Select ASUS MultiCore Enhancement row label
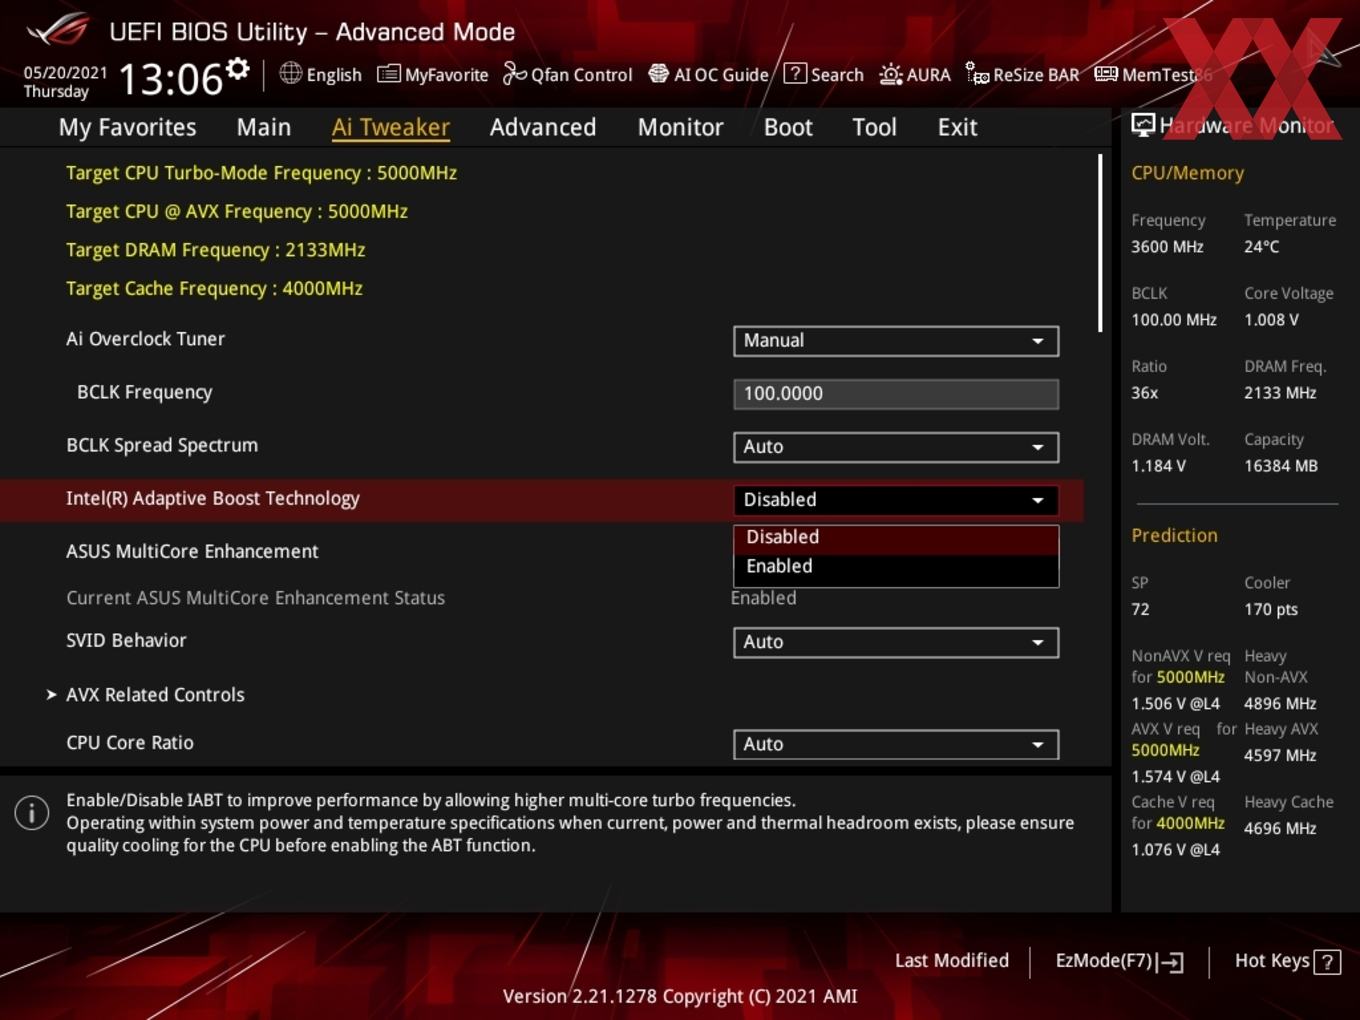This screenshot has width=1360, height=1020. click(x=192, y=552)
